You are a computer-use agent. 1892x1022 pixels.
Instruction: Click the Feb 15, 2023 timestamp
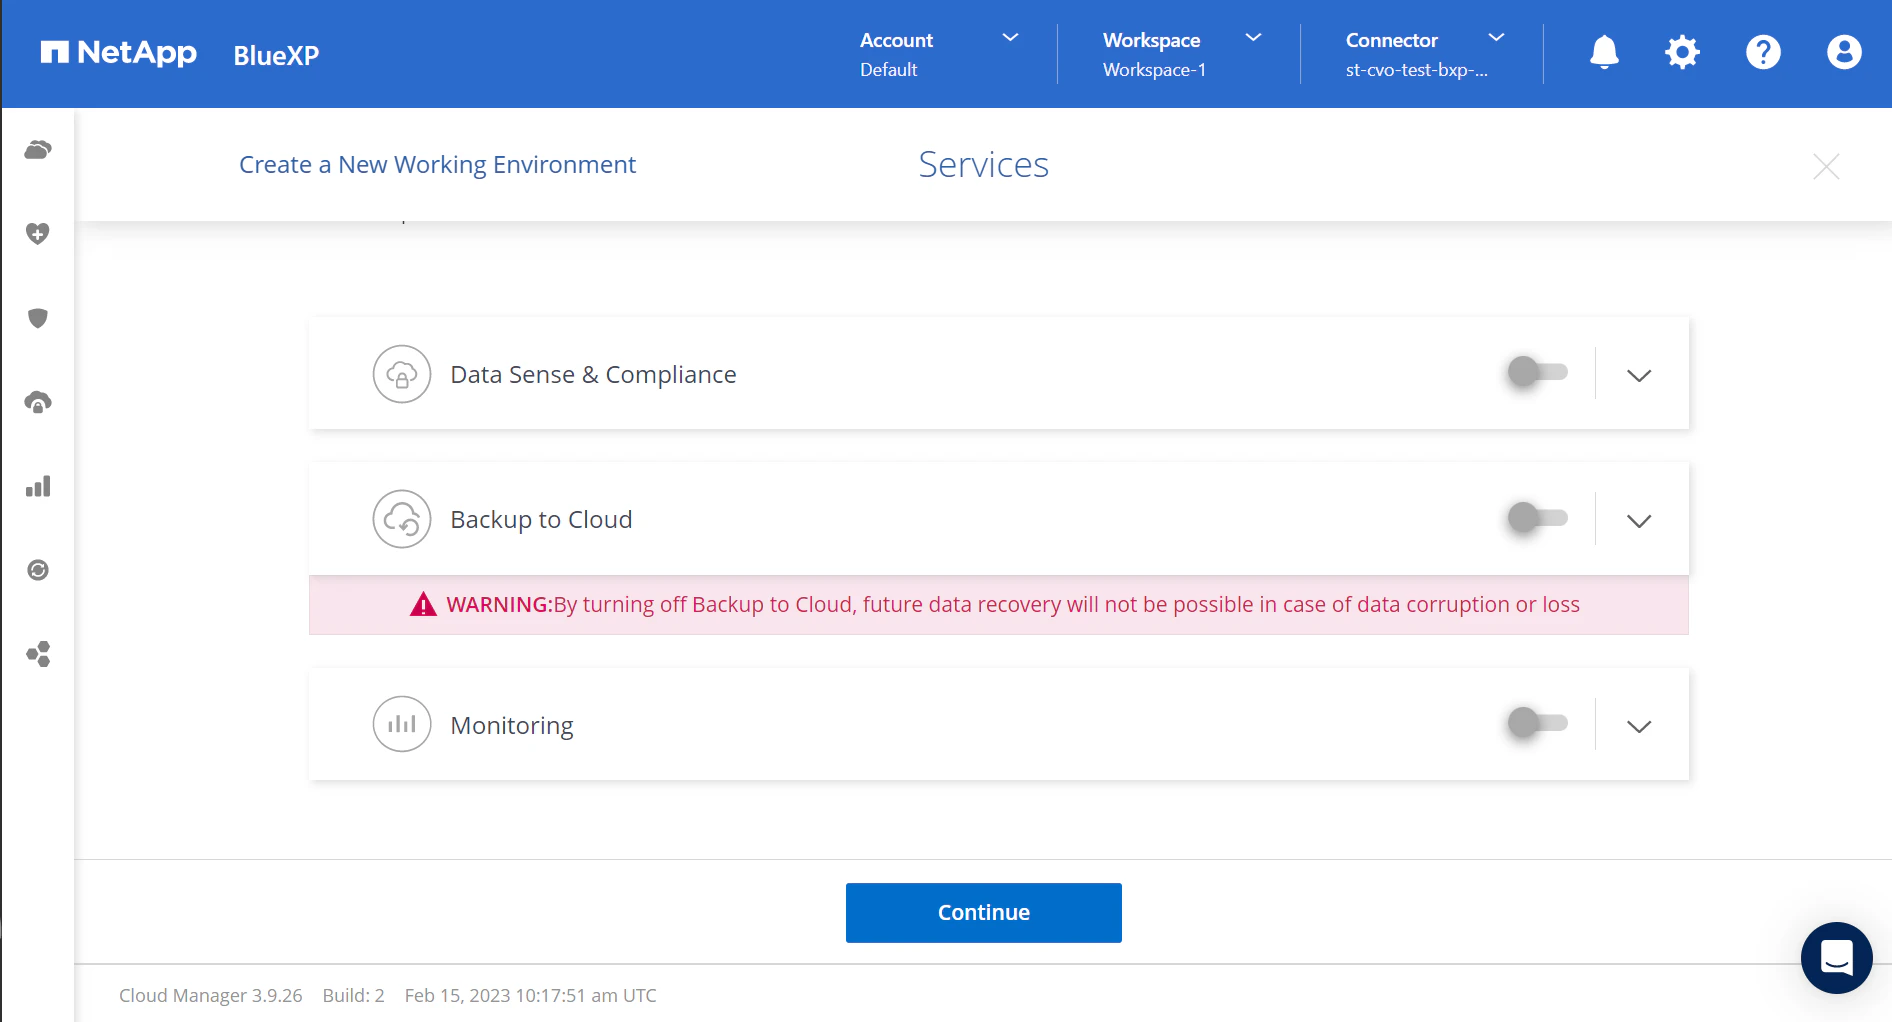(530, 995)
